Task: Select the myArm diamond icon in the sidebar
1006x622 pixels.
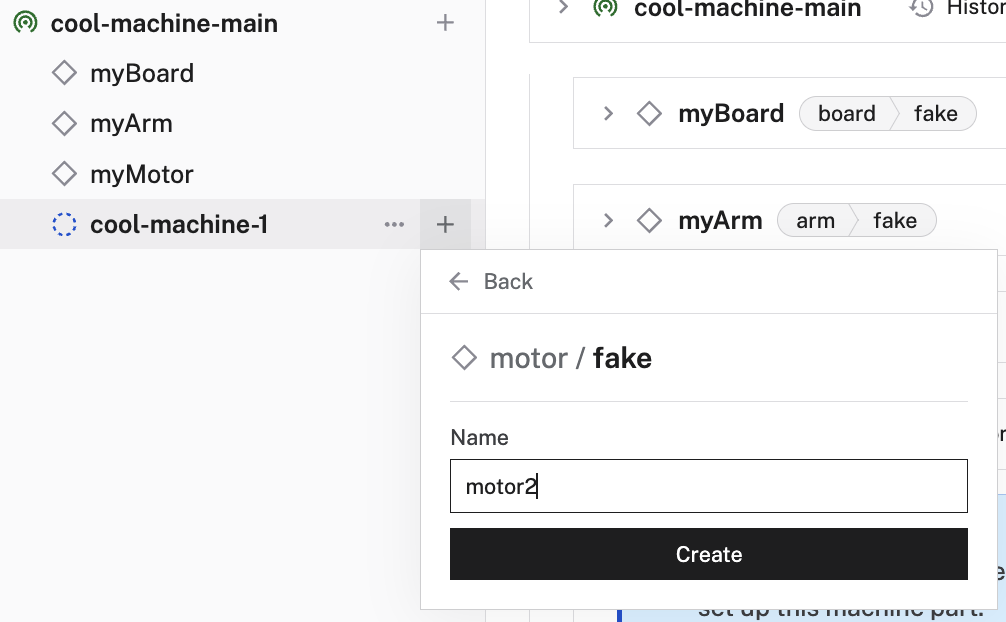Action: 62,123
